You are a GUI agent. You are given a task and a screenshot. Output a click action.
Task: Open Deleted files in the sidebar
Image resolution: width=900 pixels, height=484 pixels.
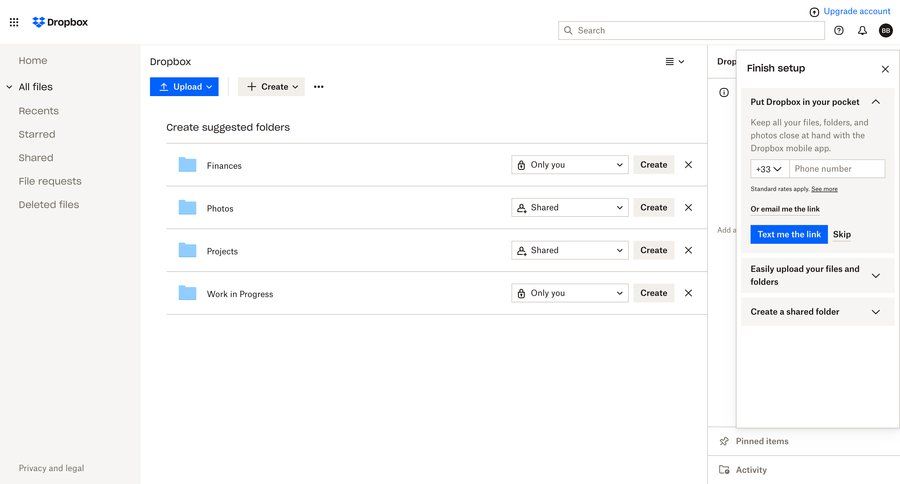coord(49,204)
